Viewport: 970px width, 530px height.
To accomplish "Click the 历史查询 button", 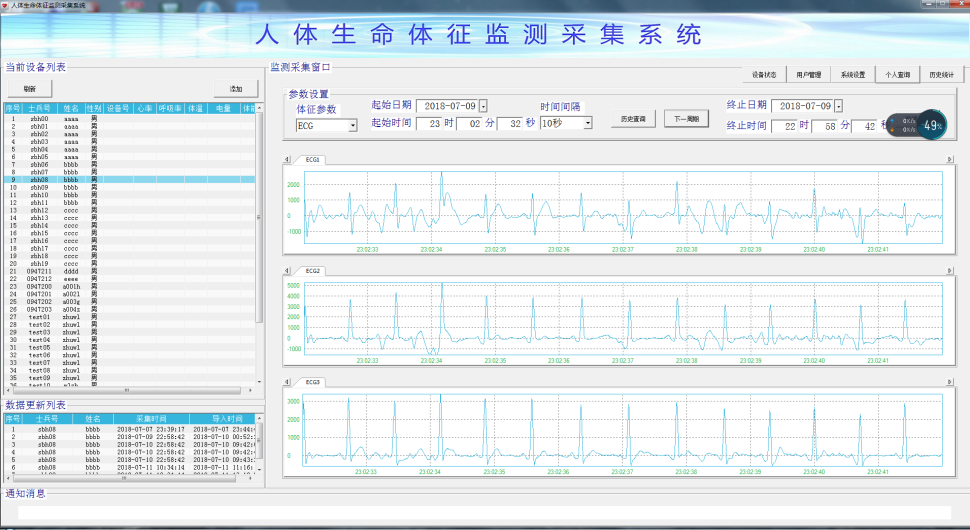I will point(633,119).
